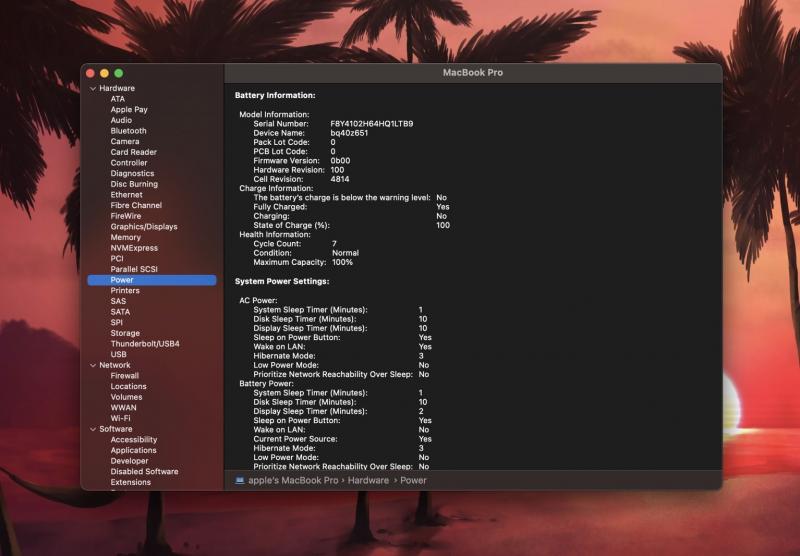Select ATA in the sidebar
The image size is (800, 556).
pyautogui.click(x=117, y=99)
